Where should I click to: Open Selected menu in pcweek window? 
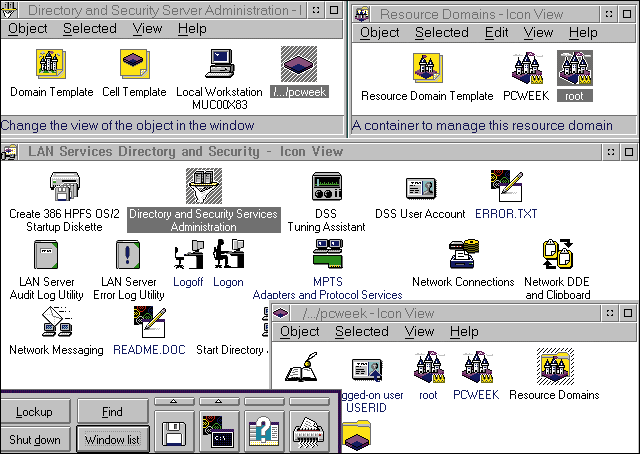point(362,332)
